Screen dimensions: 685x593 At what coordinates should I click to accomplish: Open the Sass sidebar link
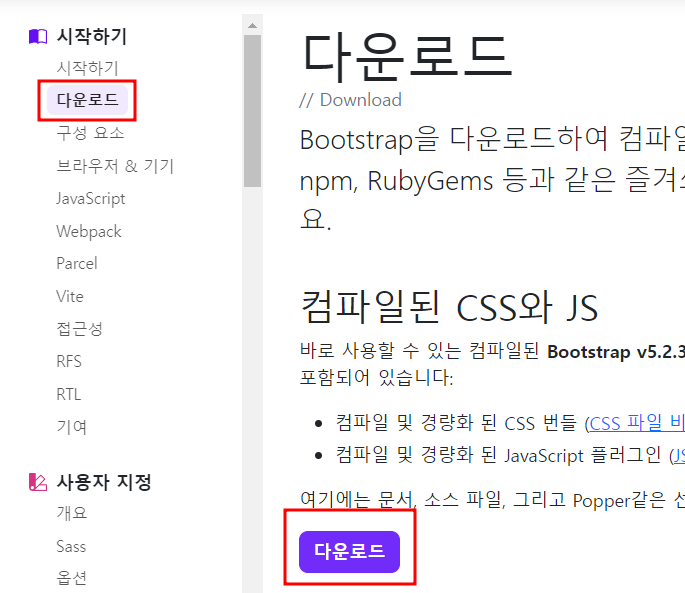71,546
